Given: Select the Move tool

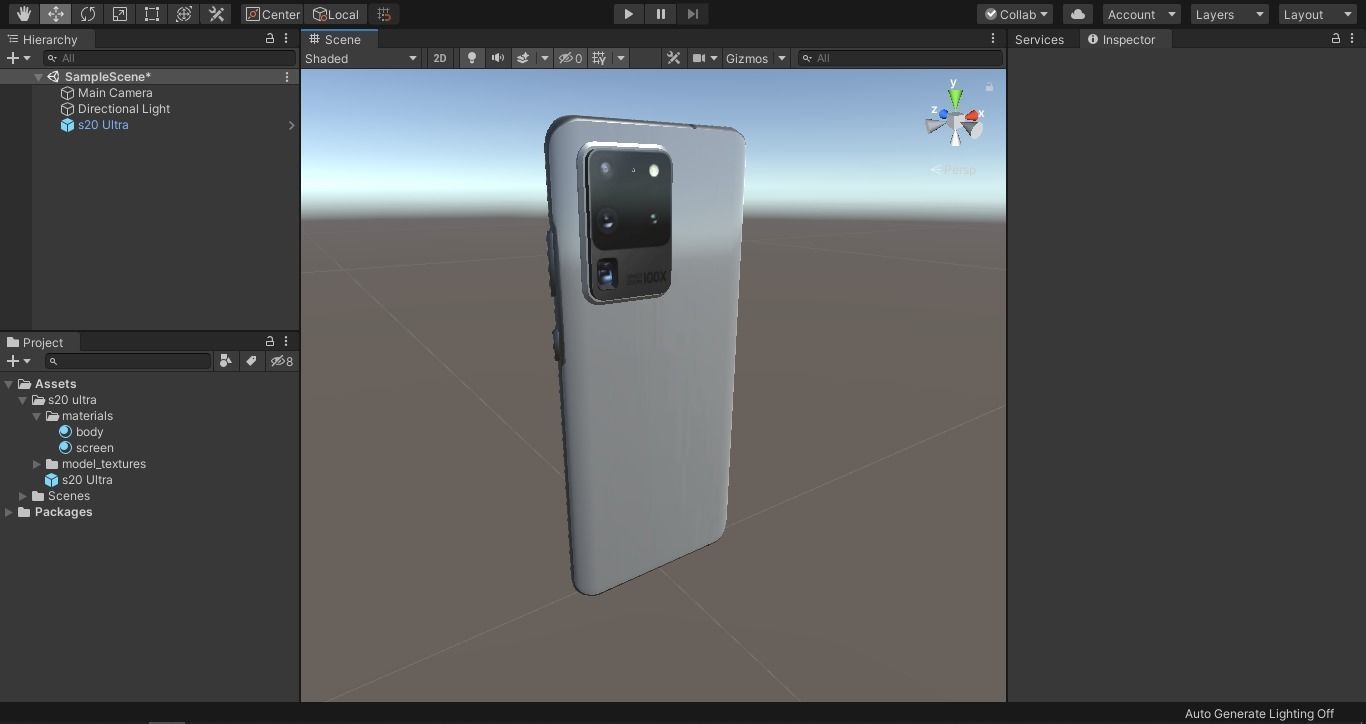Looking at the screenshot, I should pos(56,14).
